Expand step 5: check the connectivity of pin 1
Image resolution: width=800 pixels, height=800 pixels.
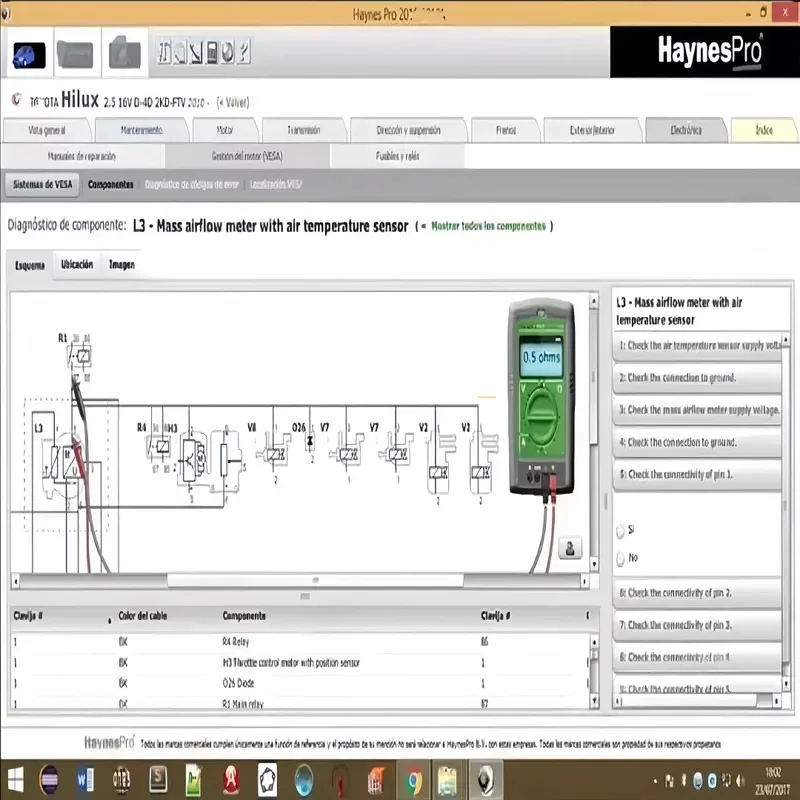697,475
